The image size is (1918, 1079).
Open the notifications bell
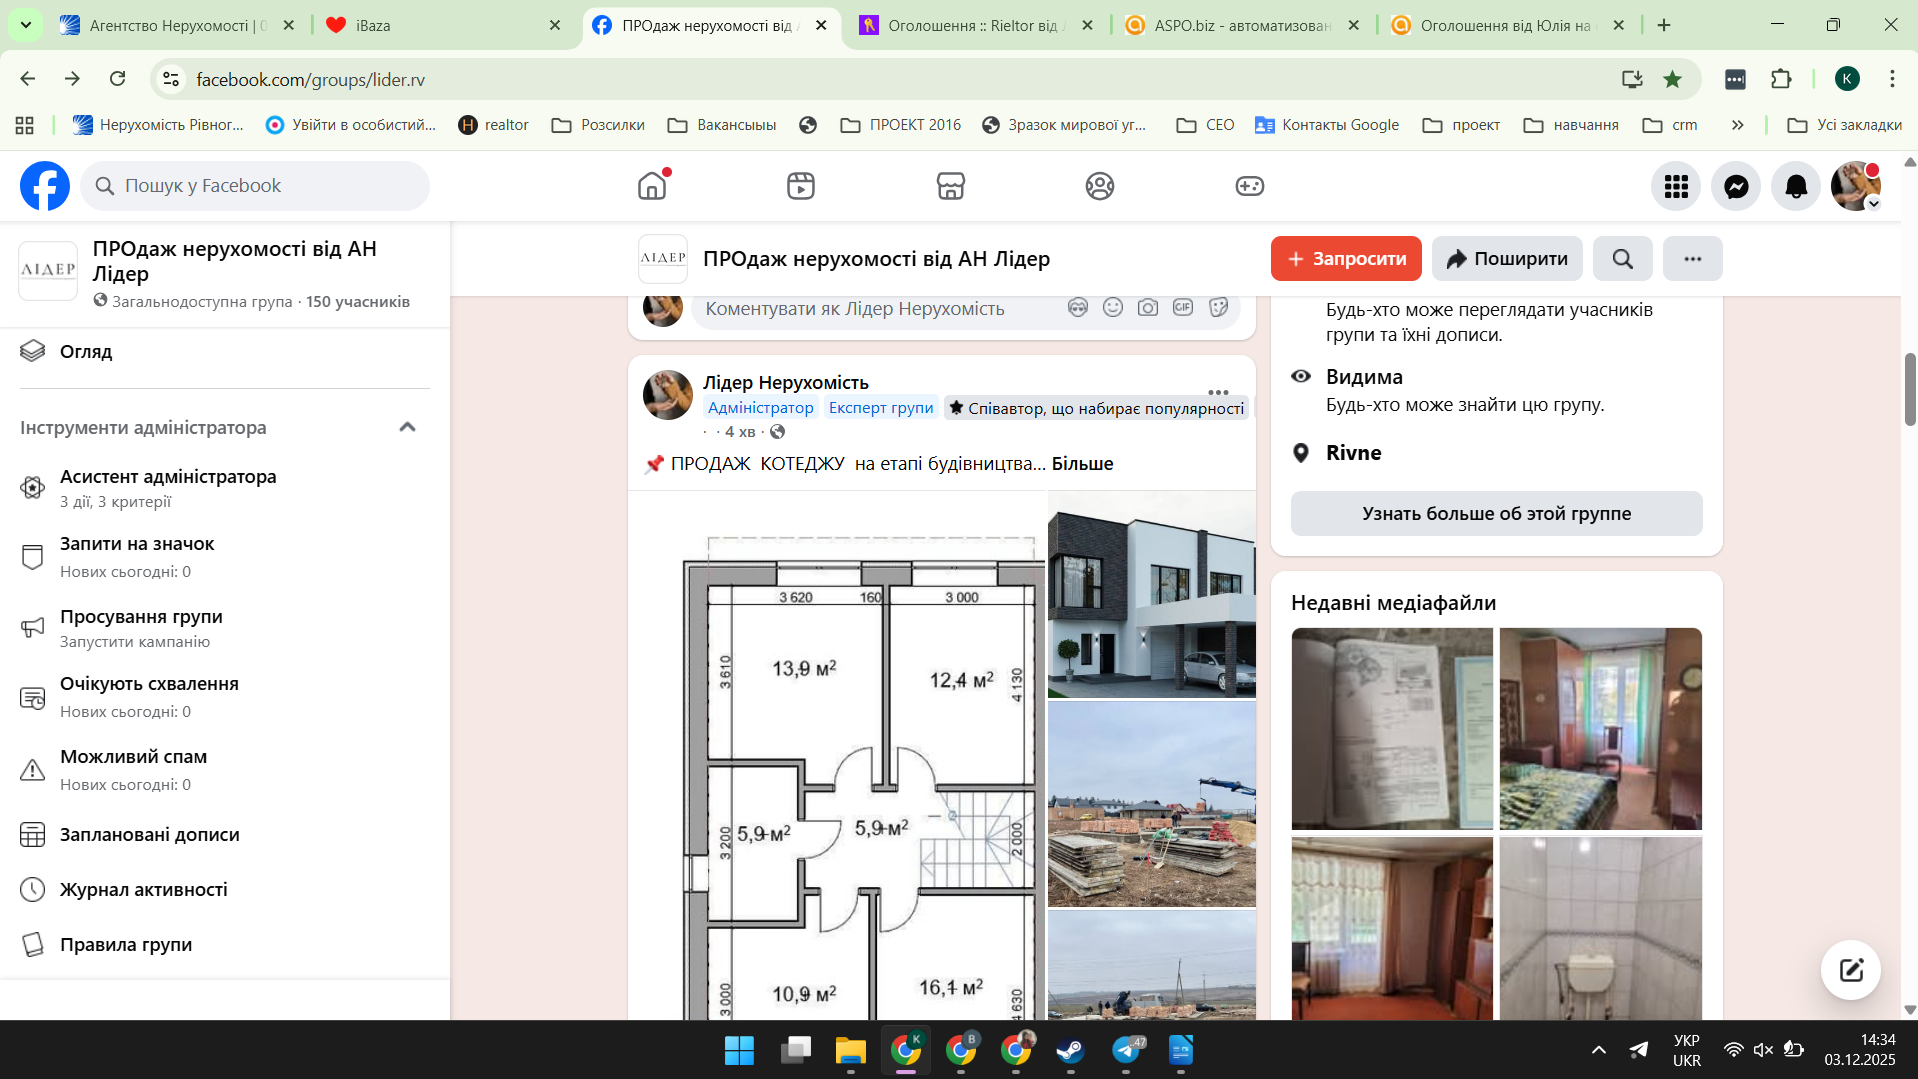coord(1796,186)
